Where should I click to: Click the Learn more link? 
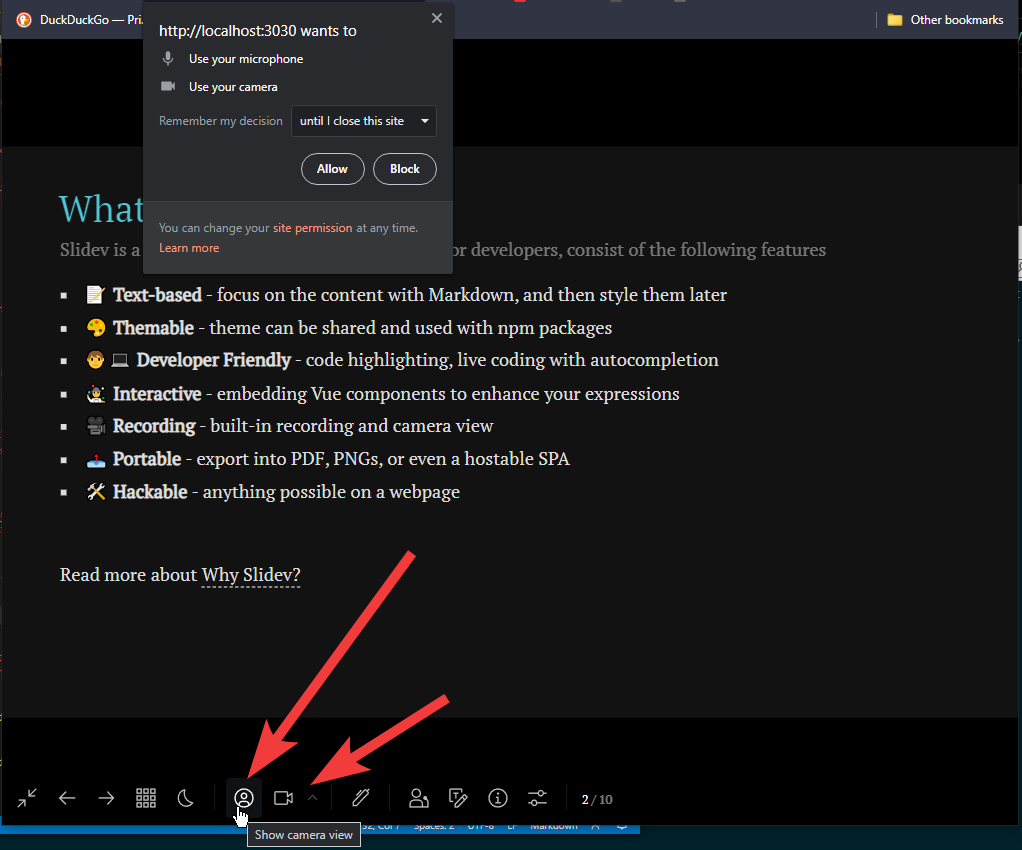[189, 248]
